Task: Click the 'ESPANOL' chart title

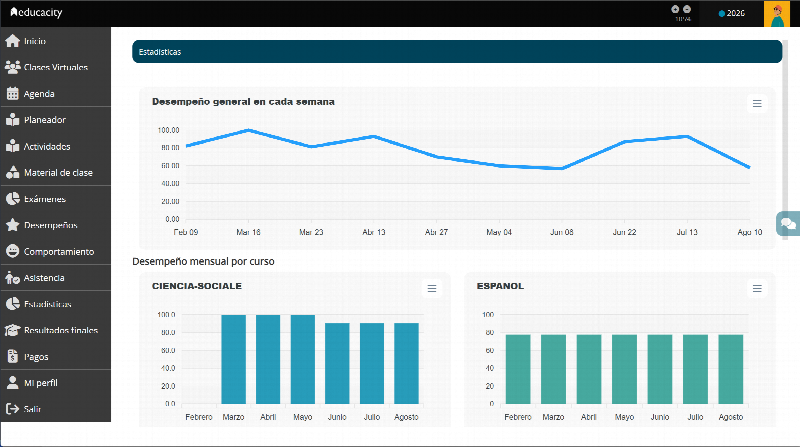Action: 500,286
